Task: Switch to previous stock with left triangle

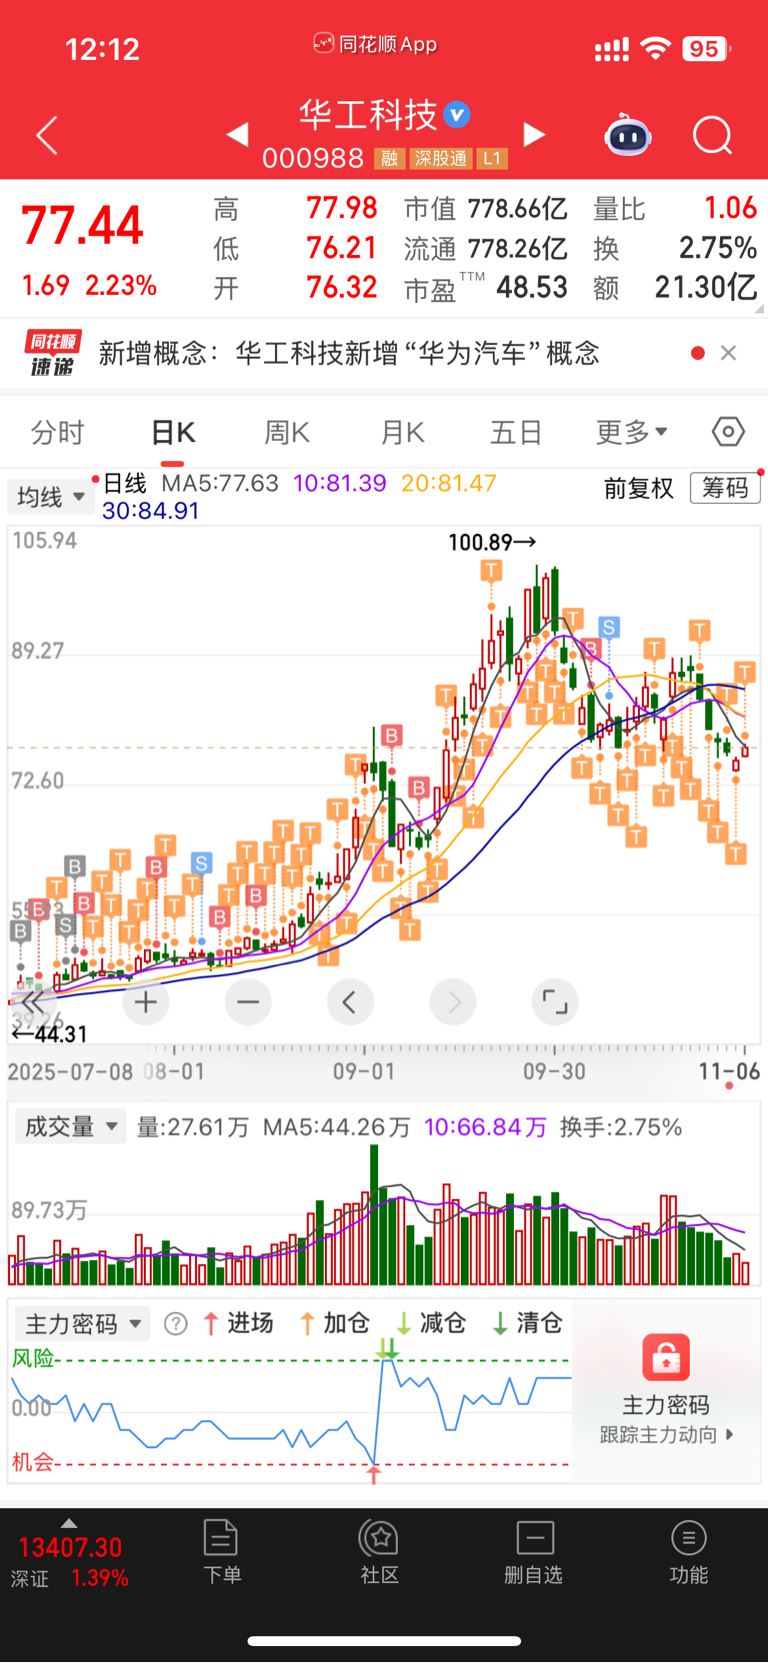Action: (237, 134)
